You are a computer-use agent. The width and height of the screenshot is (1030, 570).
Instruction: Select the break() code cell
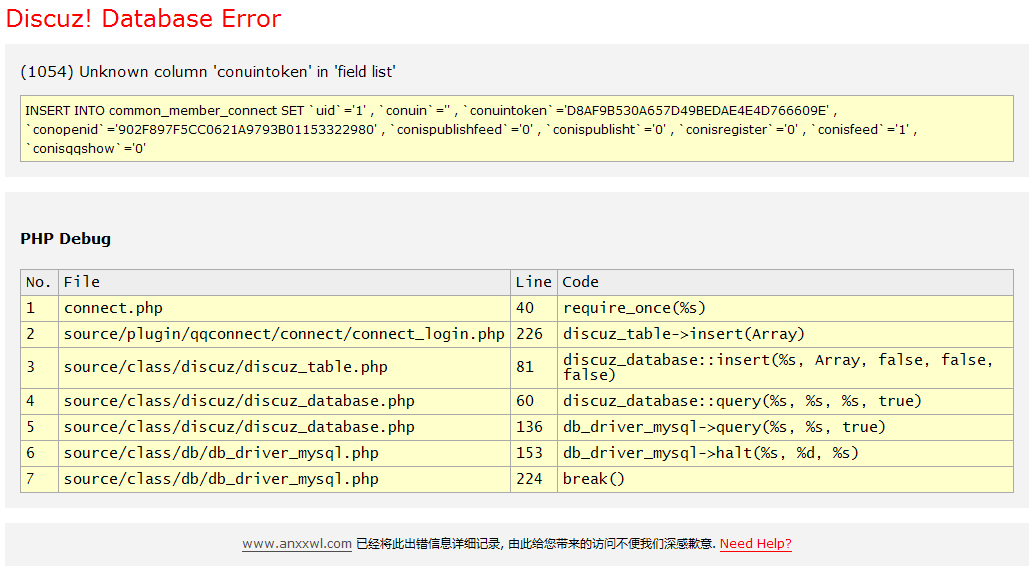[593, 479]
